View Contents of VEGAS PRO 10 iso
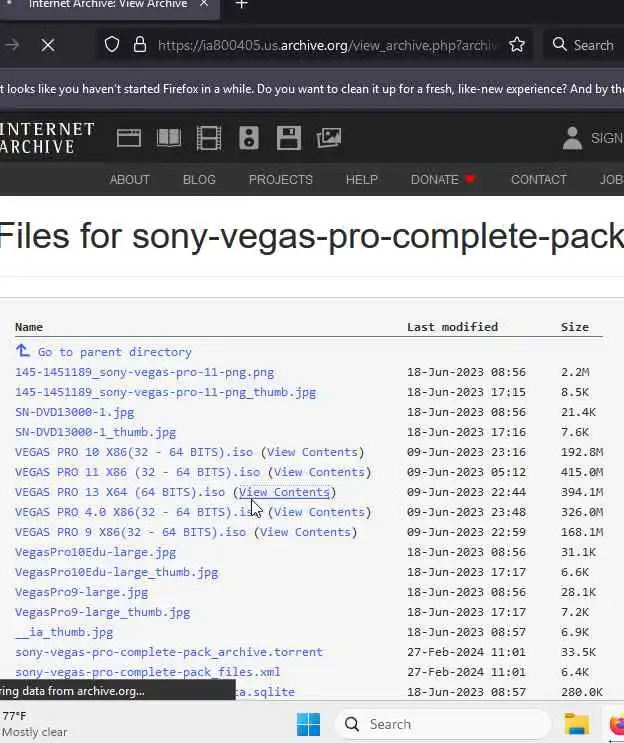The width and height of the screenshot is (624, 743). [312, 452]
